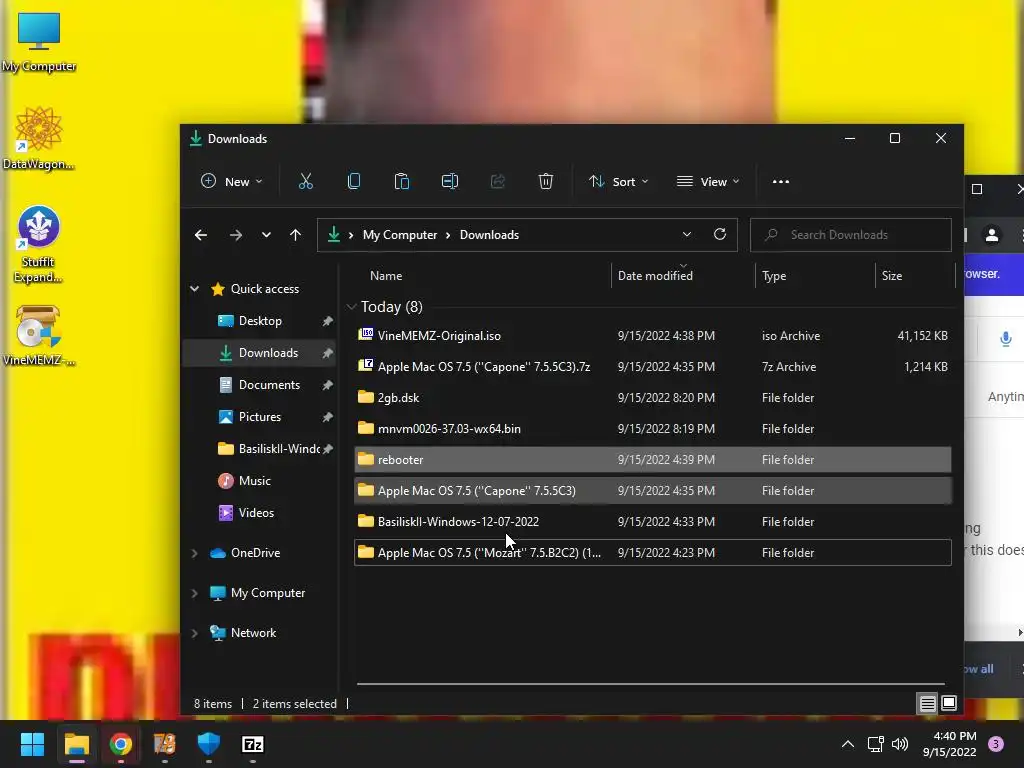This screenshot has width=1024, height=768.
Task: Open DataWagon desktop shortcut
Action: [39, 138]
